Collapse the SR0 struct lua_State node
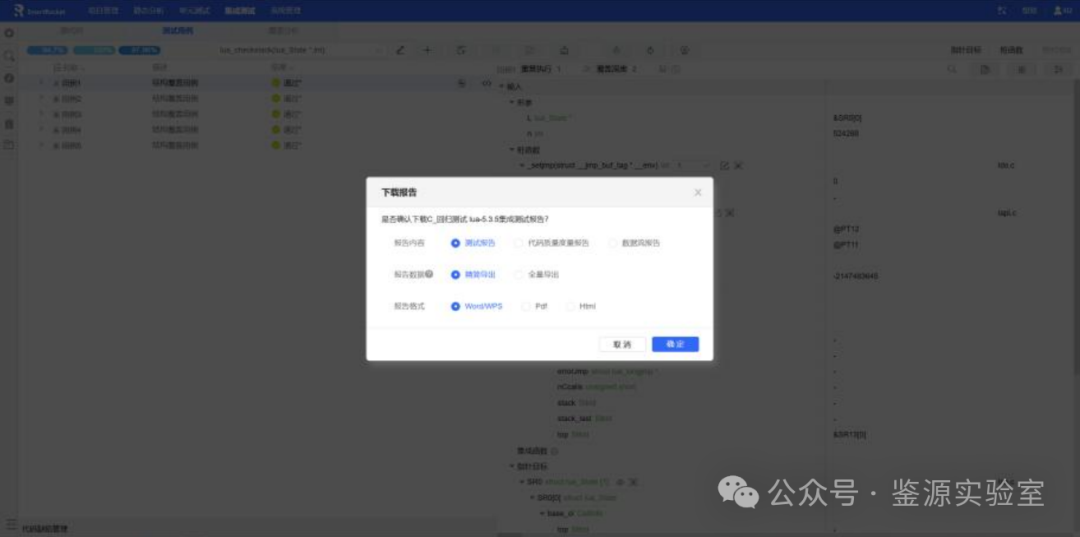 [x=522, y=482]
